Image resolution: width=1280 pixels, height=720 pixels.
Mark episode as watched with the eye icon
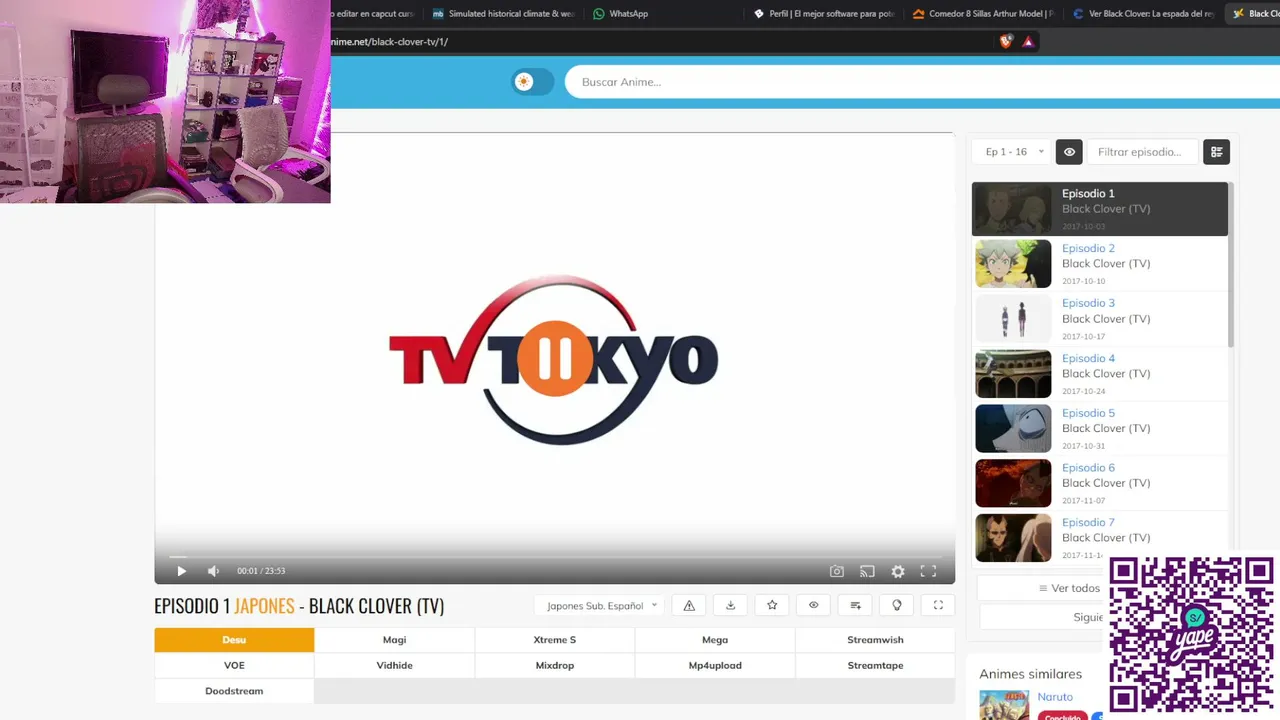[x=814, y=605]
